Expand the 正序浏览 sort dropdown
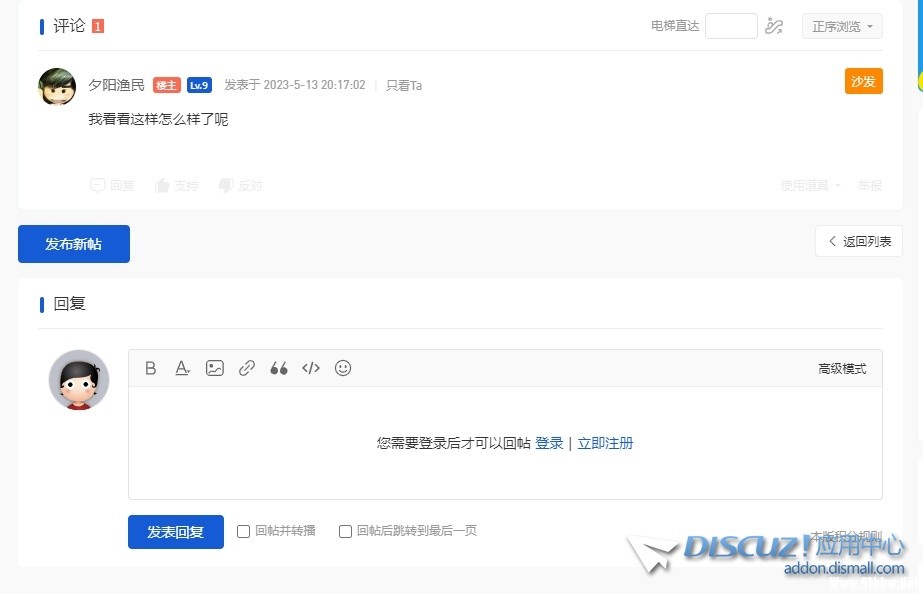This screenshot has height=594, width=923. coord(842,26)
